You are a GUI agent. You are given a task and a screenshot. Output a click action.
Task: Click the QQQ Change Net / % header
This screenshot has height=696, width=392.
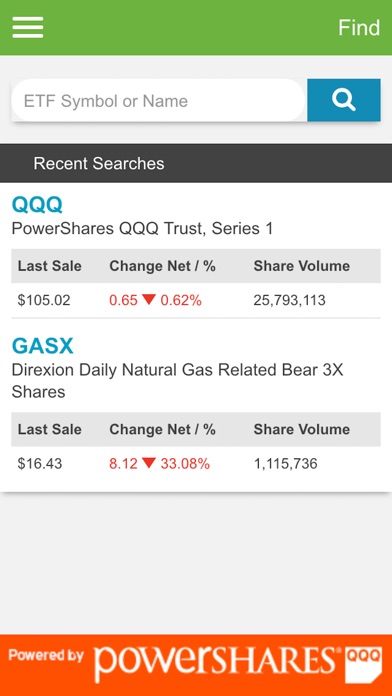[162, 266]
